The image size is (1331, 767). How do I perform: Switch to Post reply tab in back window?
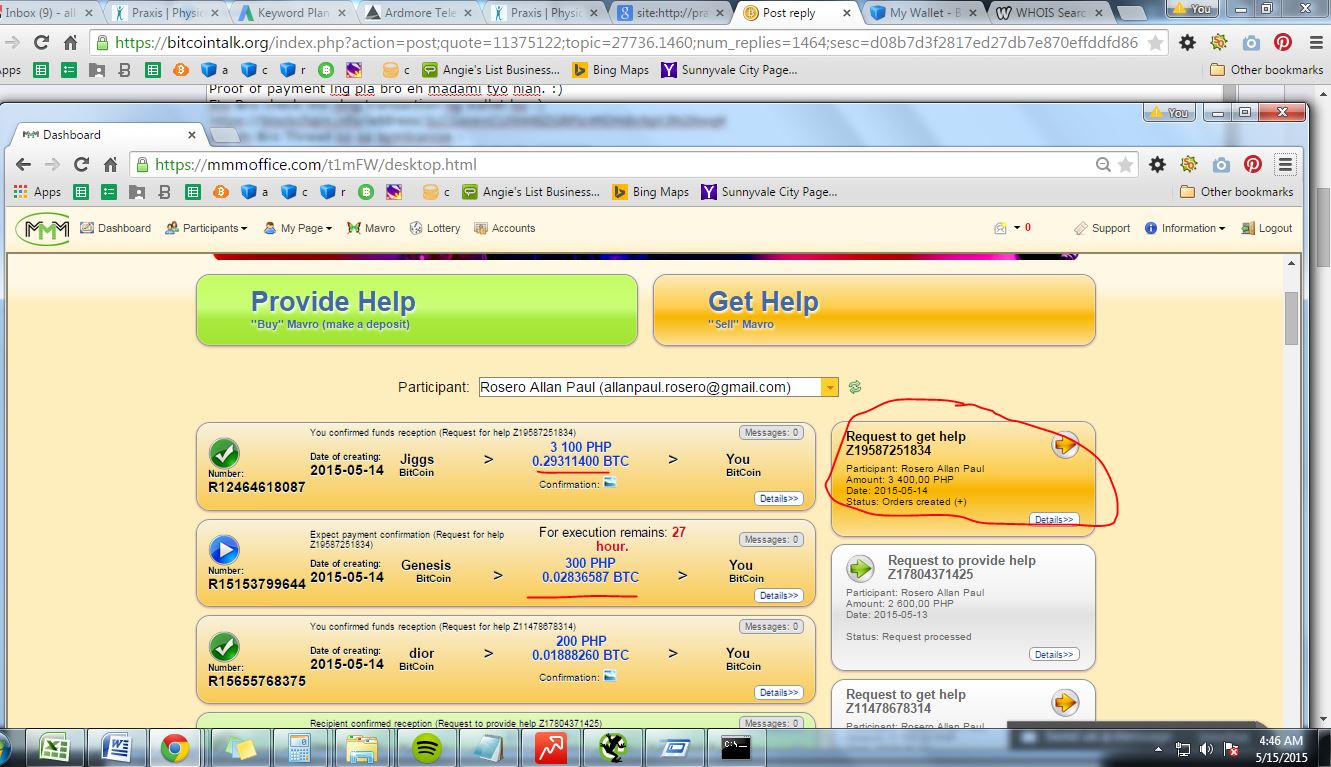[795, 13]
